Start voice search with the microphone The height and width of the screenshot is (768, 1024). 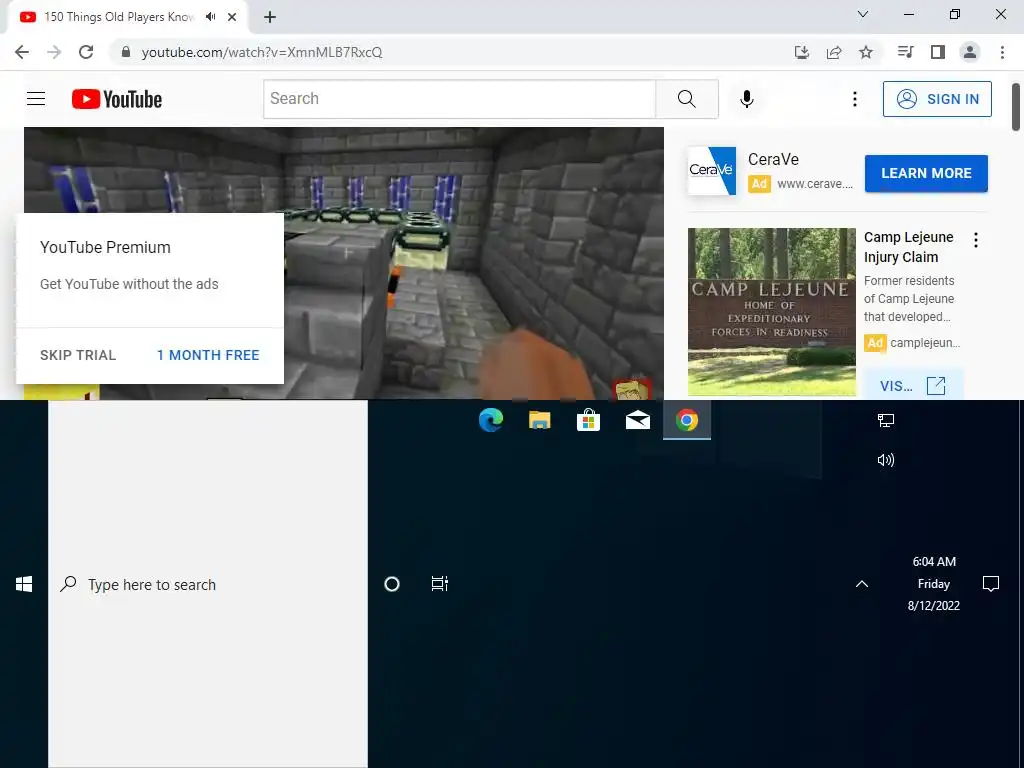[x=747, y=99]
